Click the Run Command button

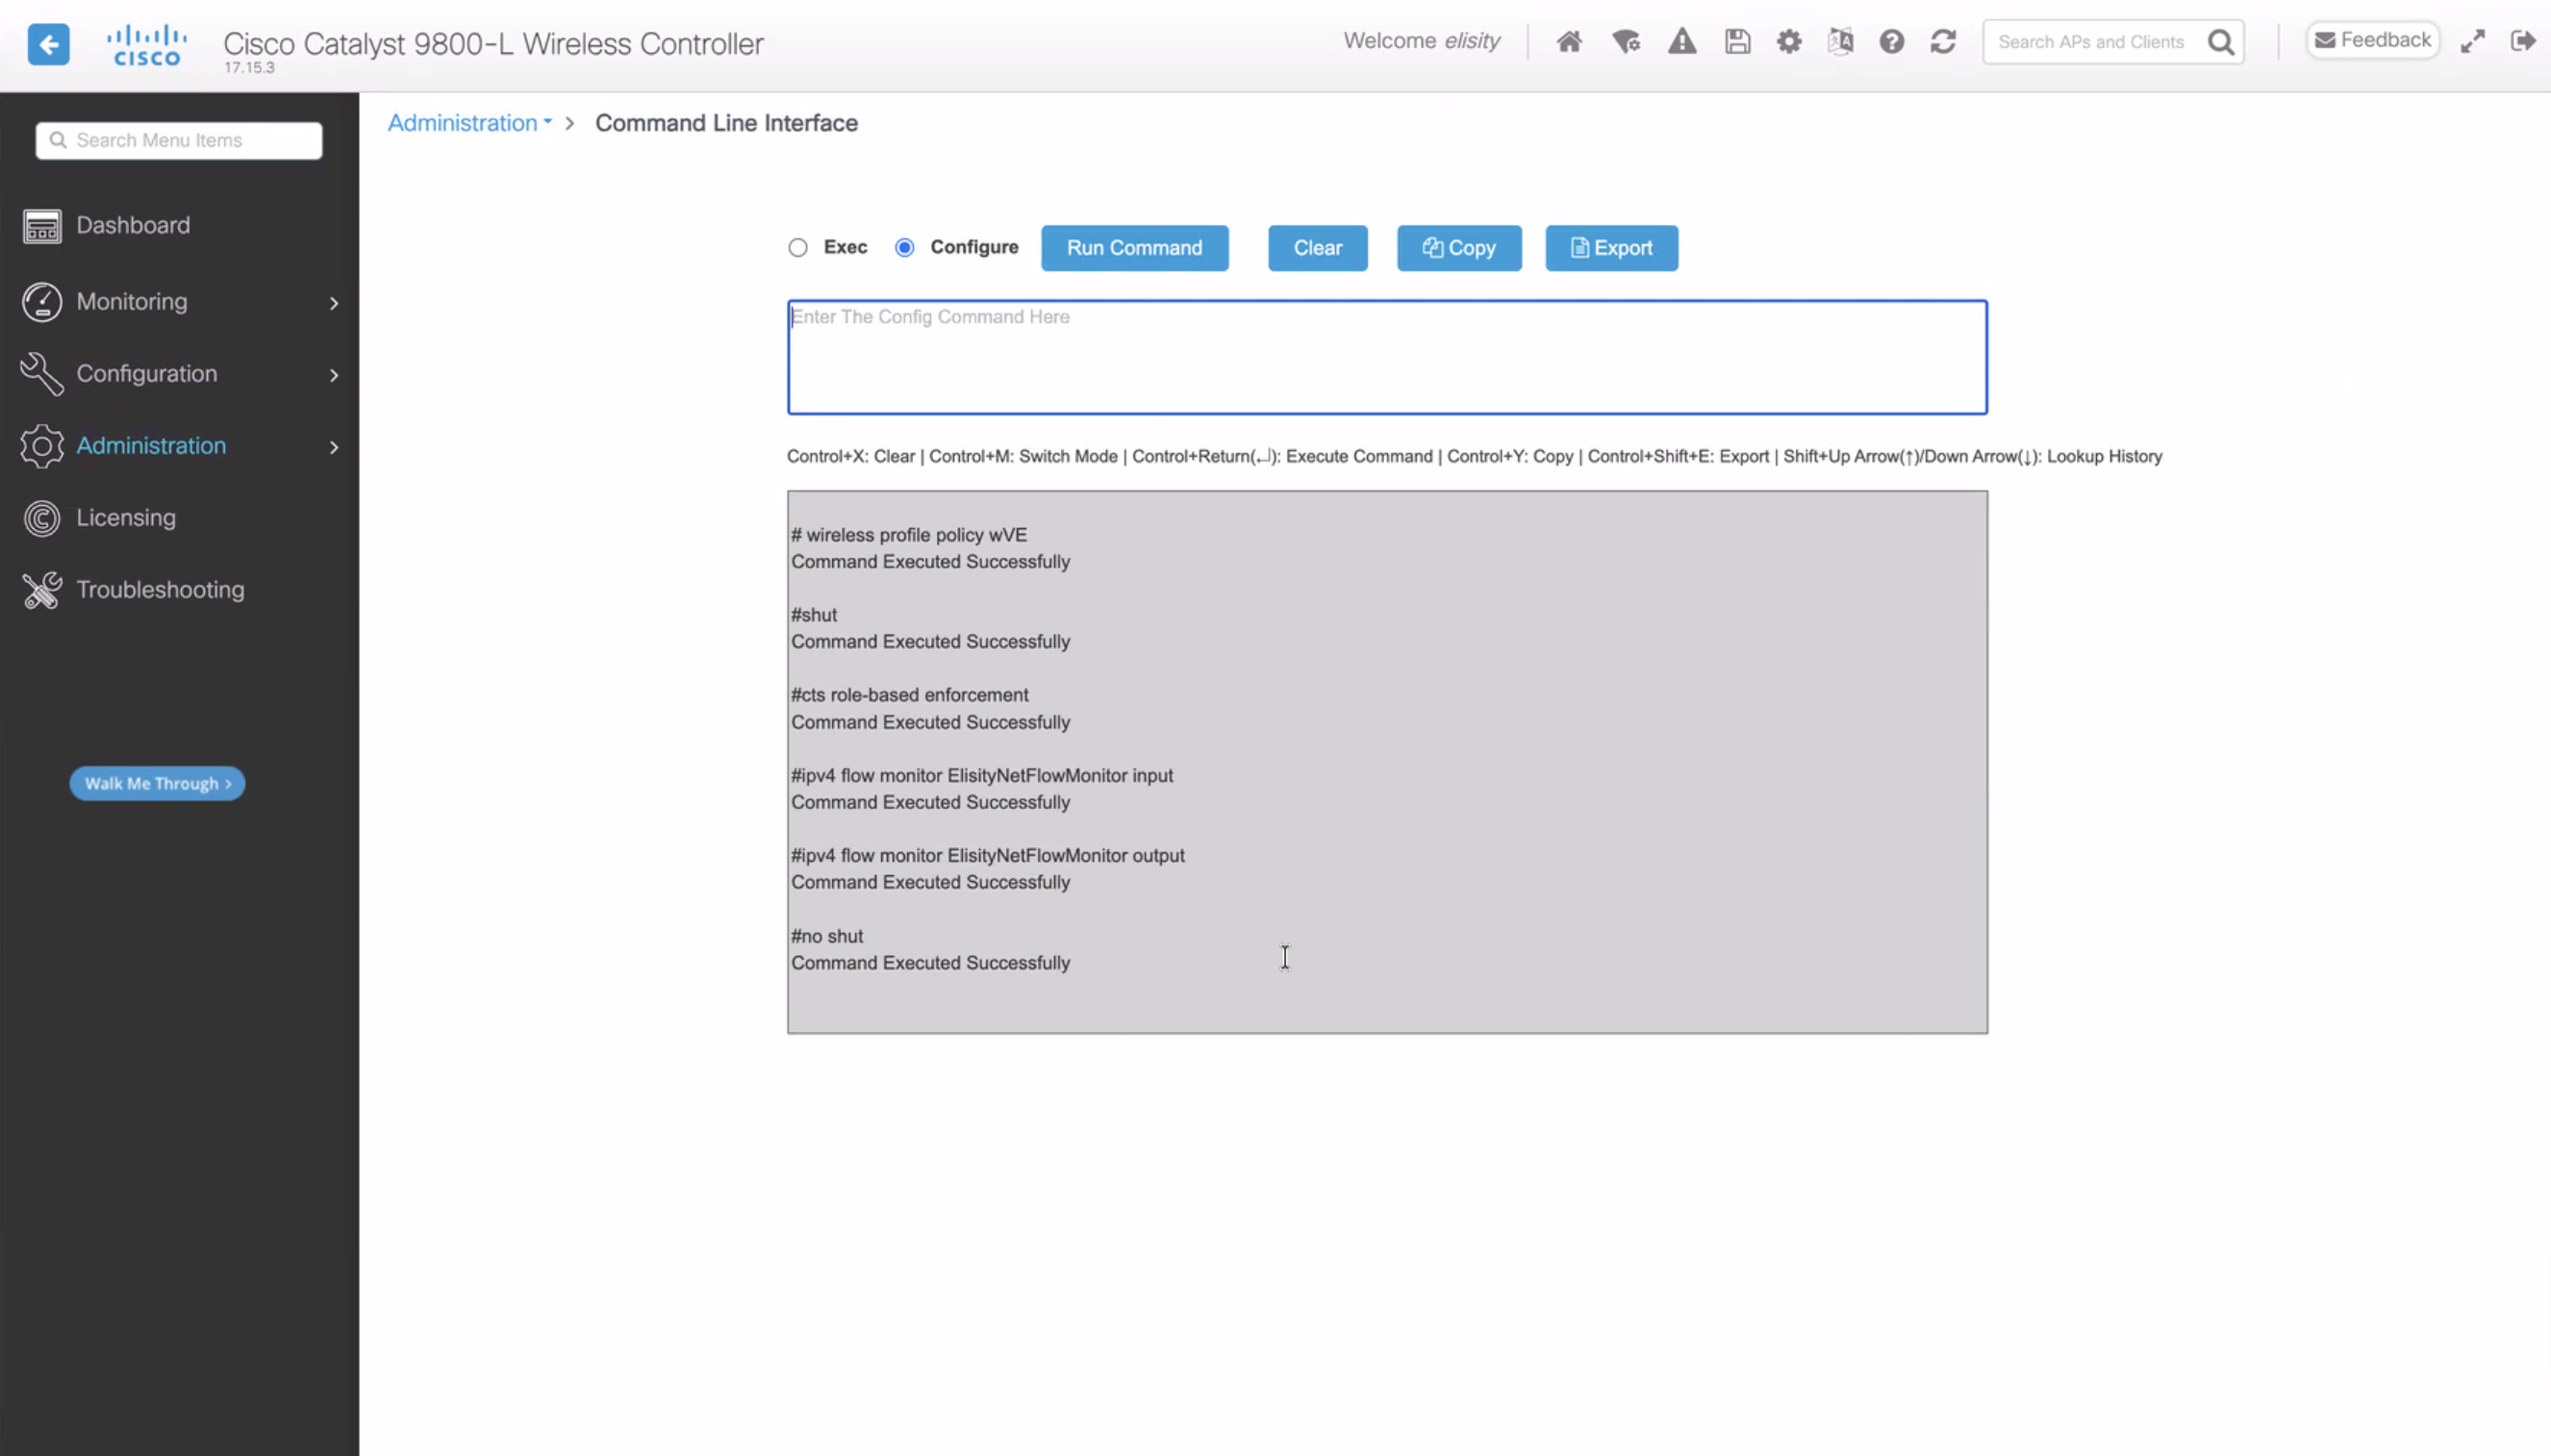[x=1135, y=248]
